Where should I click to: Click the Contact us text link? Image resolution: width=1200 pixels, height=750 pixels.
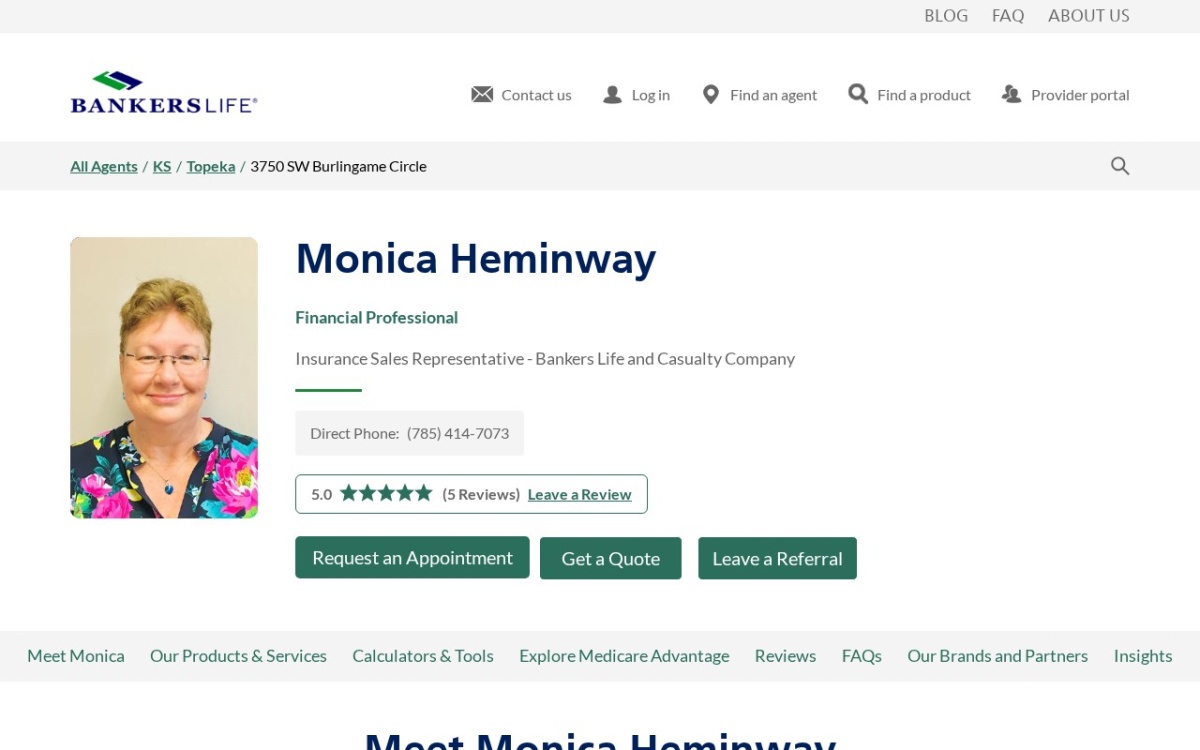[x=536, y=95]
